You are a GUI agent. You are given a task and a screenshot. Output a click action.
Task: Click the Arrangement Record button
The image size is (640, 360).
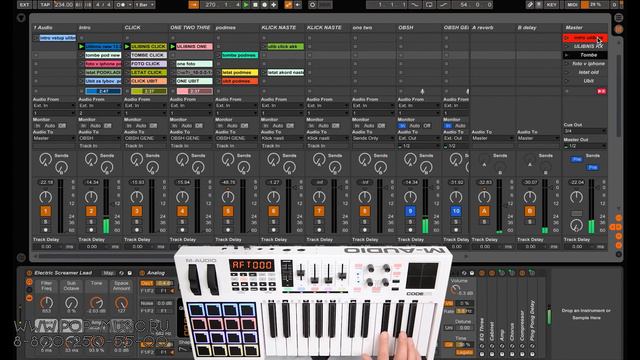[264, 5]
